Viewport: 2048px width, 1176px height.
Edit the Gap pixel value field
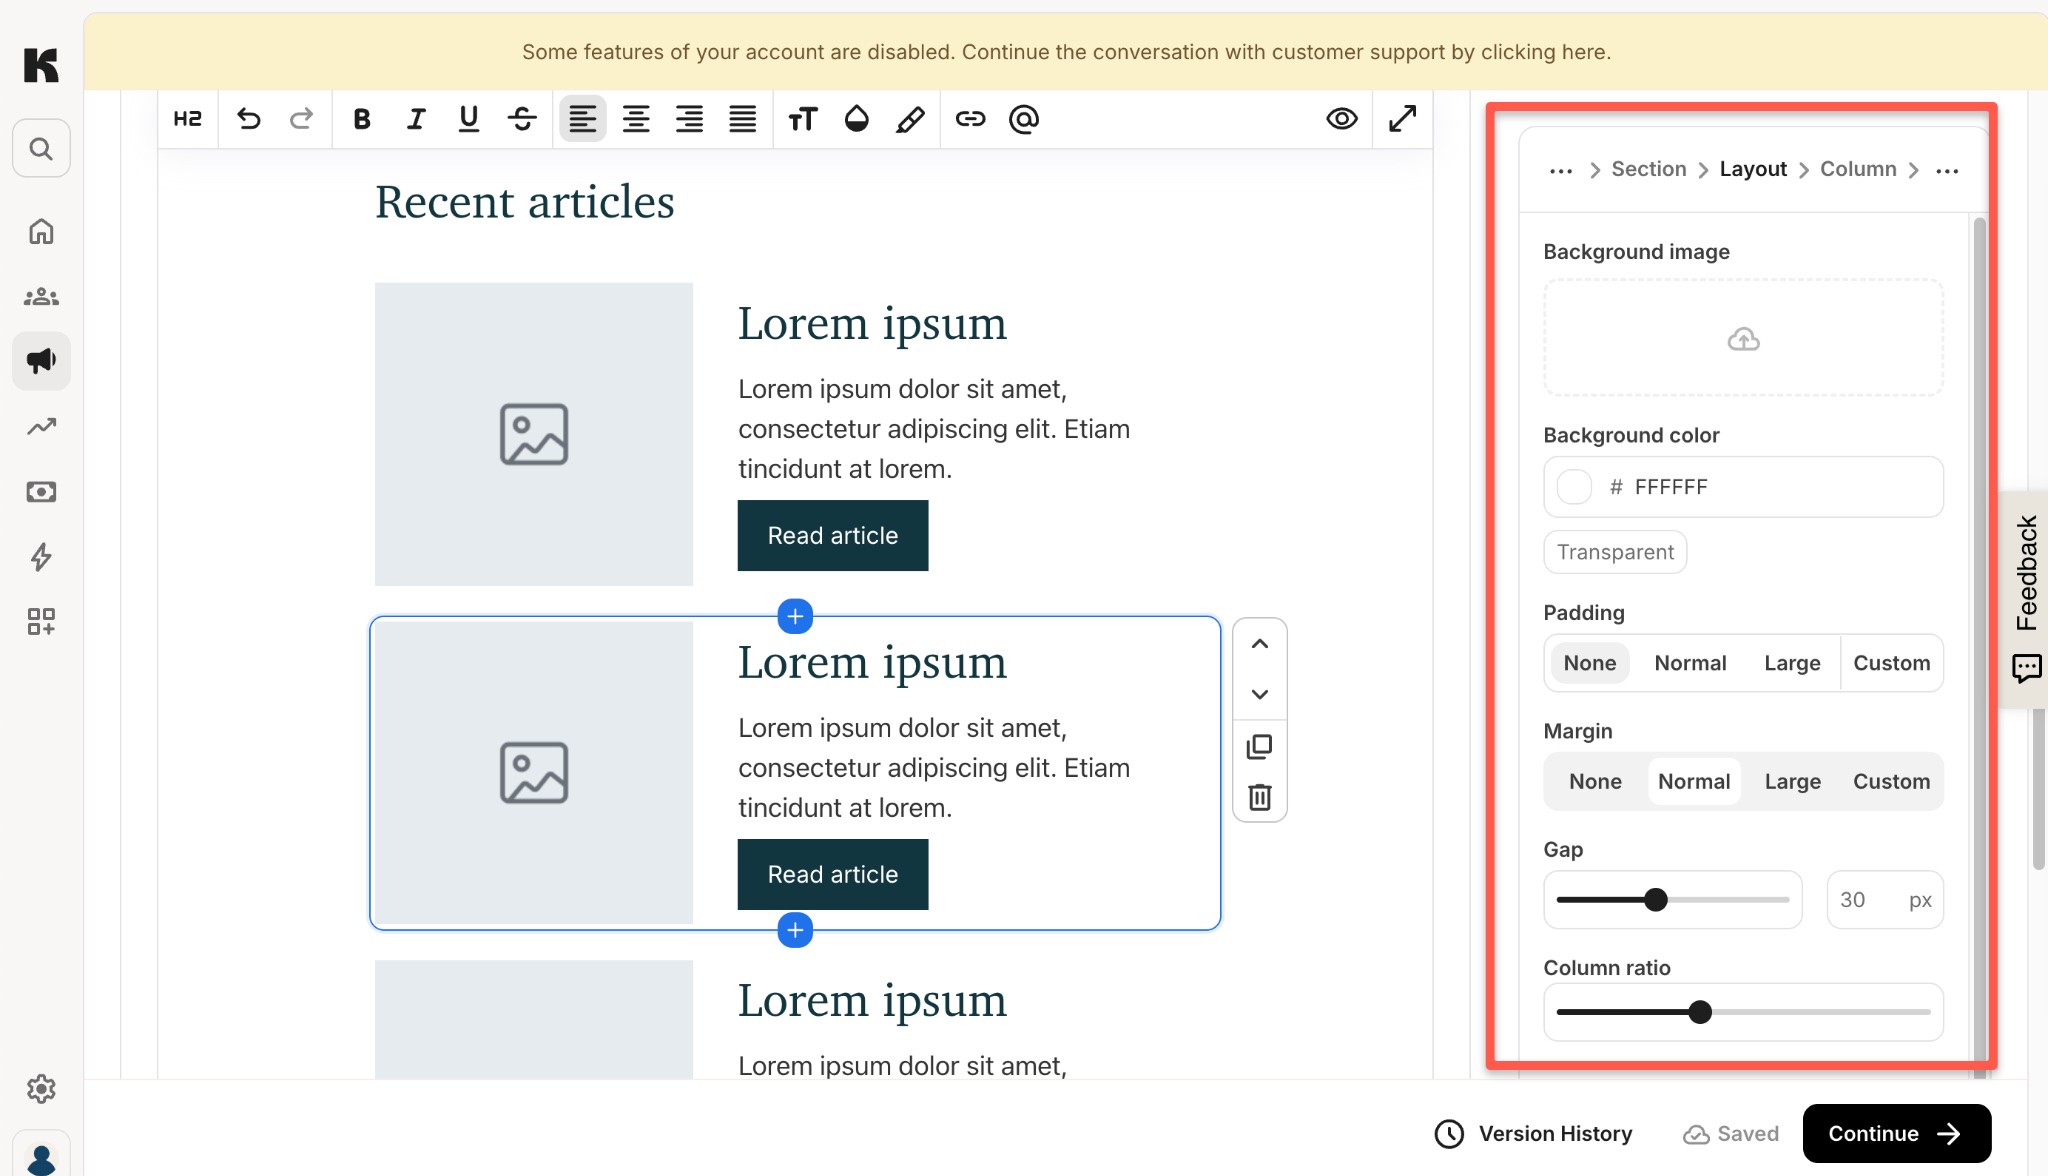point(1885,900)
